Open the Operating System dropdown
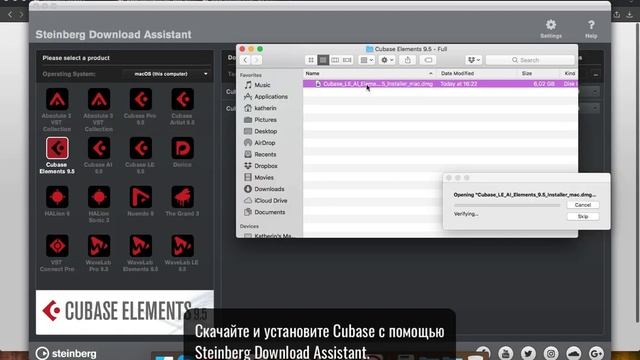The image size is (640, 360). tap(167, 74)
